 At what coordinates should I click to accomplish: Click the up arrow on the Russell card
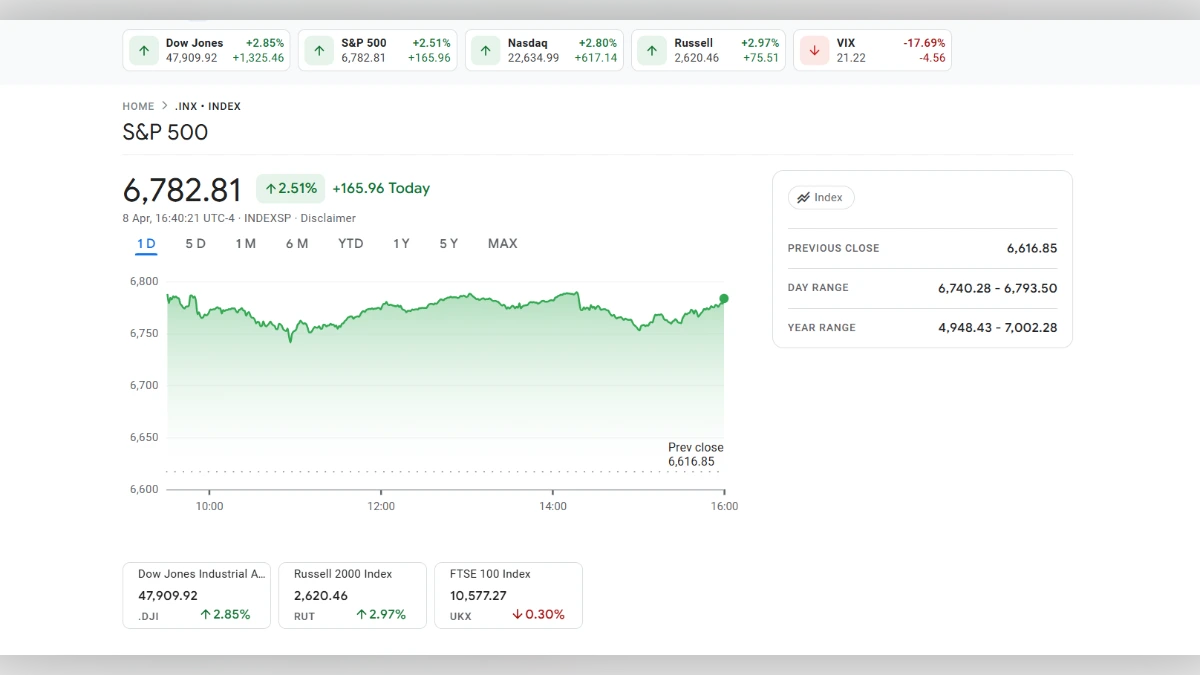651,50
